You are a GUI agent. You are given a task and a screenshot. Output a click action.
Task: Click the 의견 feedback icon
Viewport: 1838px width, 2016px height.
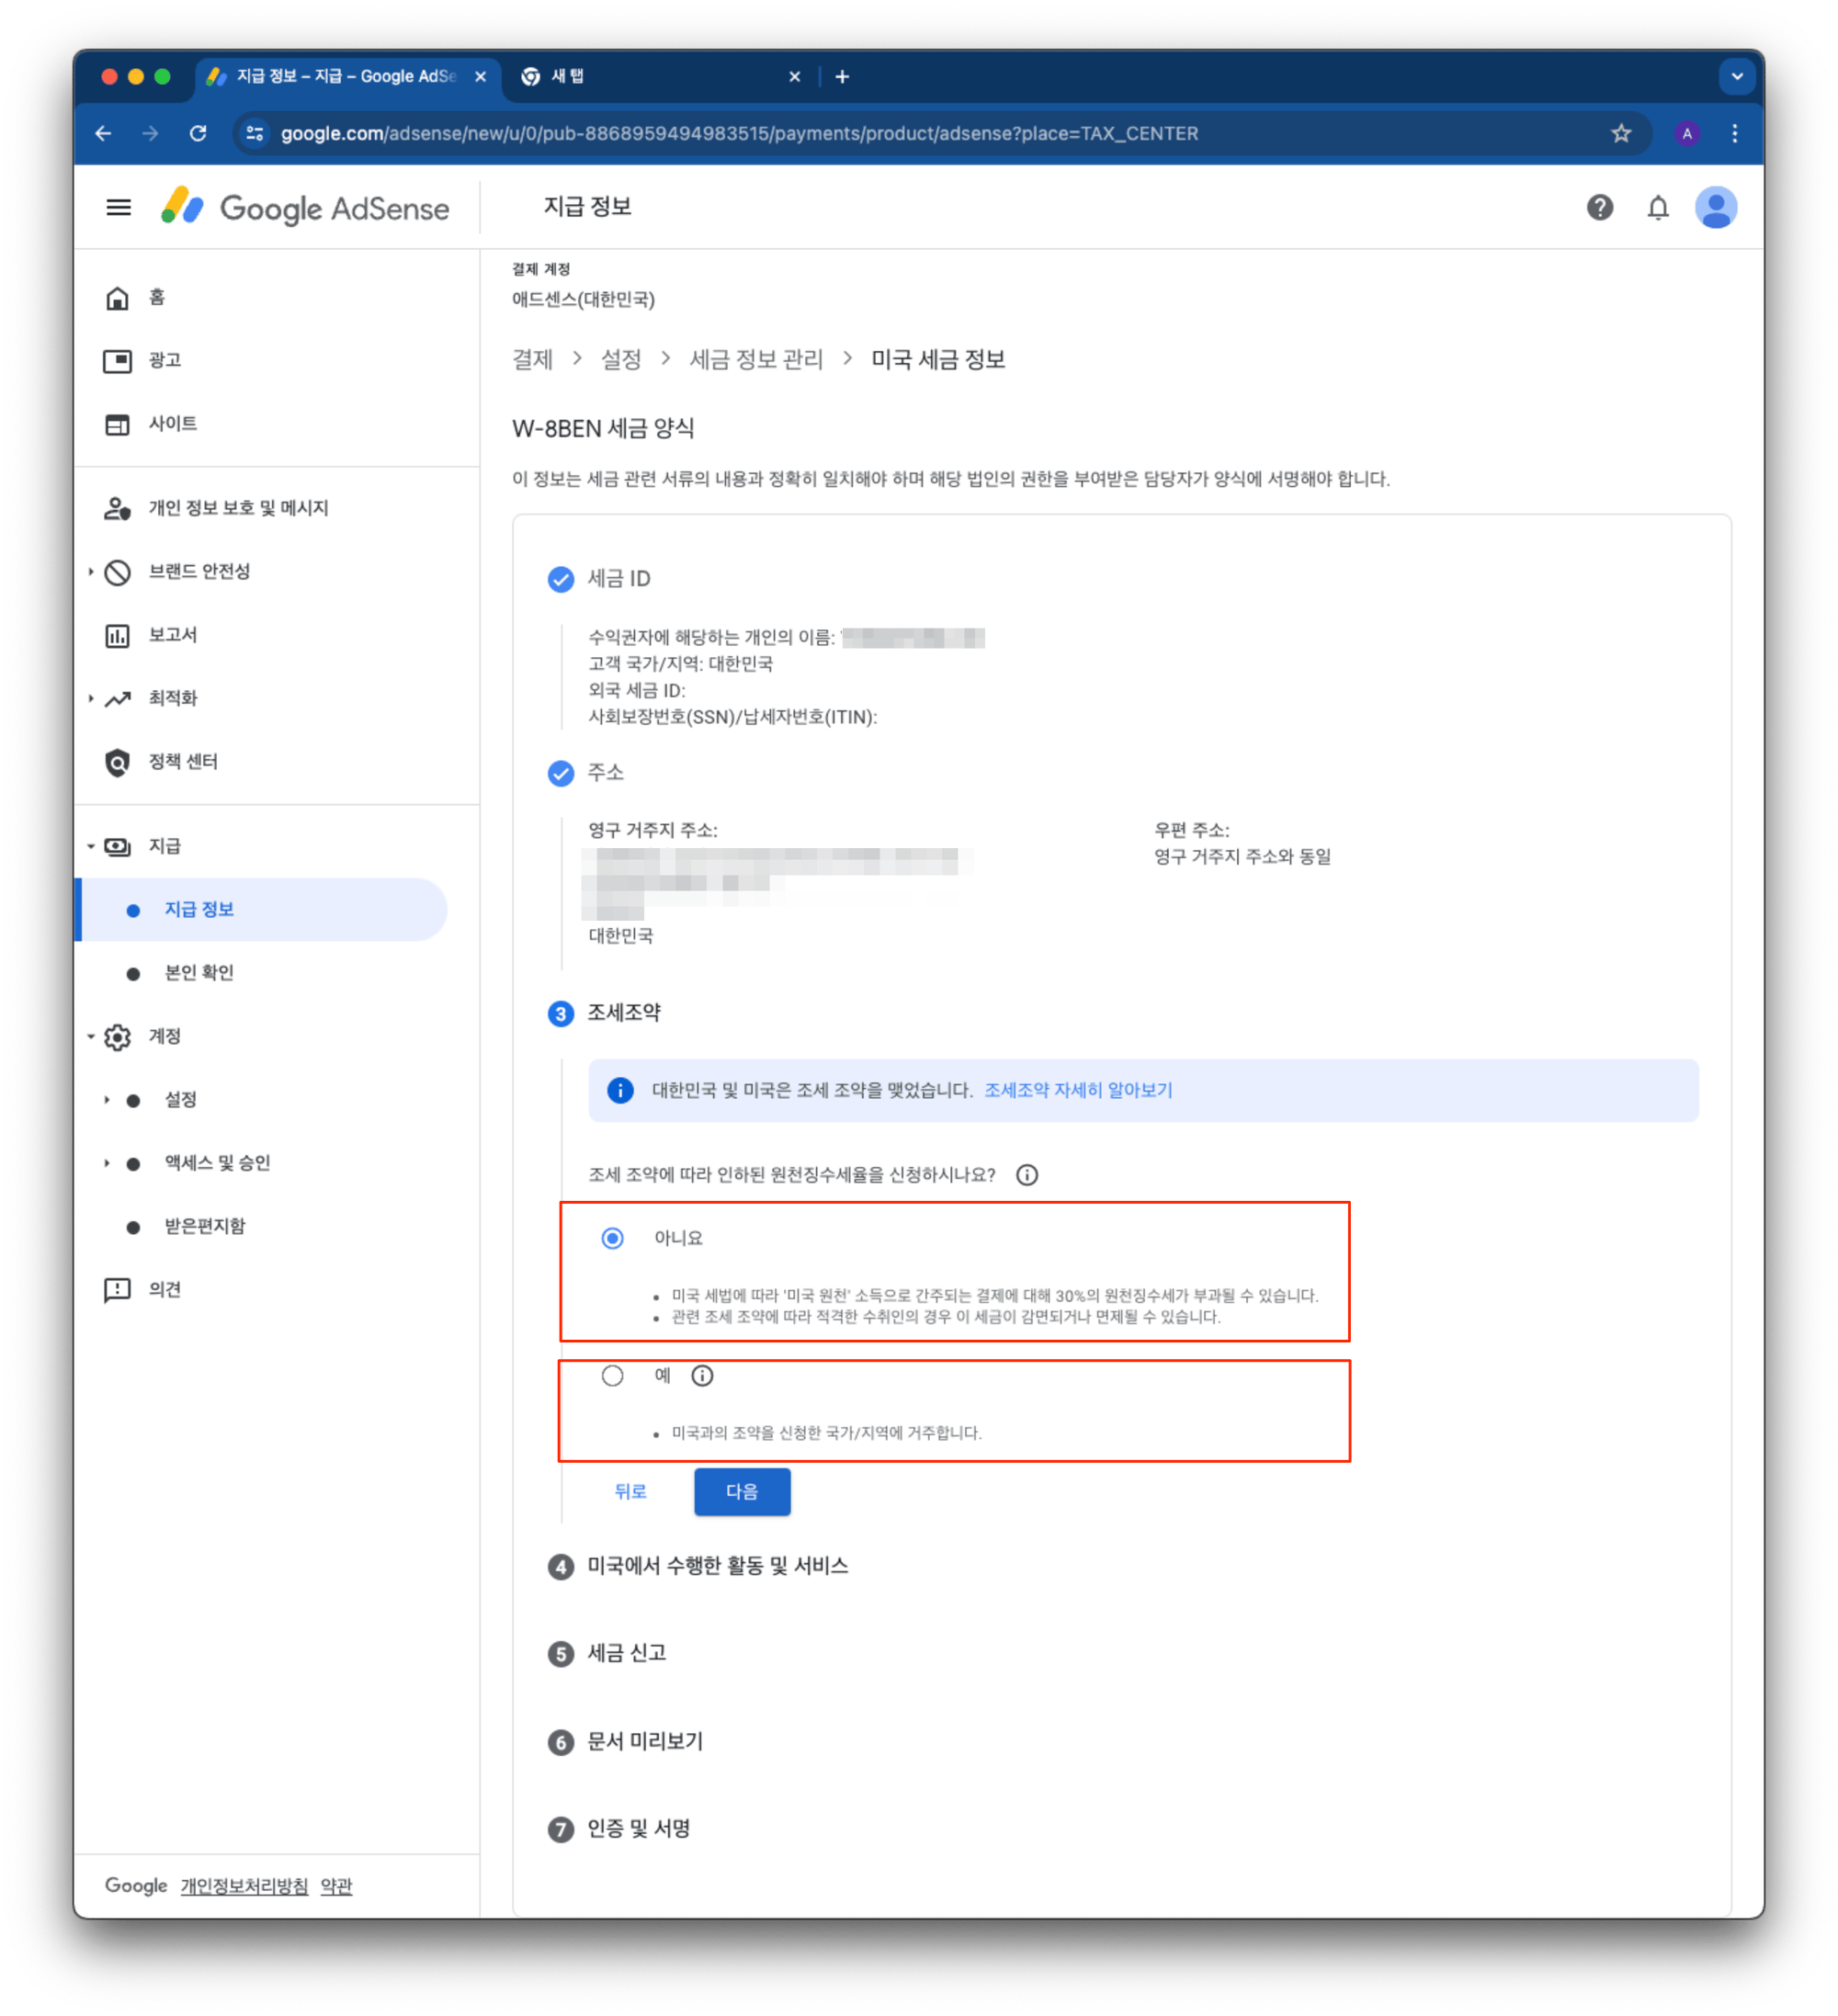[117, 1289]
